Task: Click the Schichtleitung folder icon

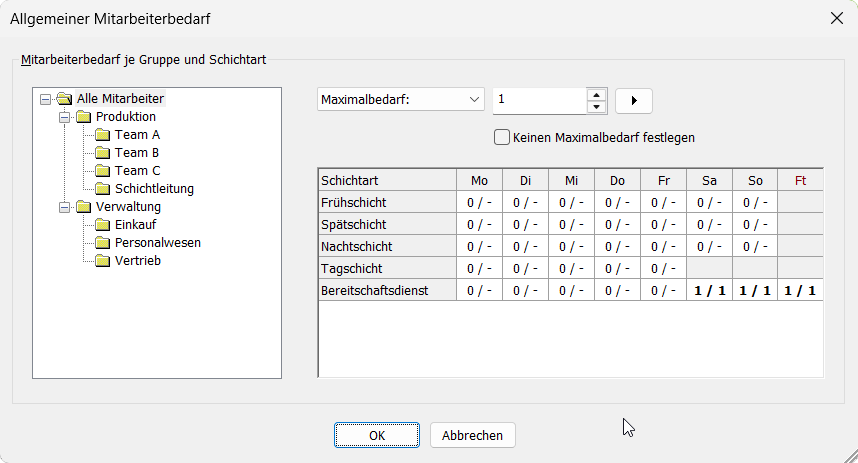Action: [102, 189]
